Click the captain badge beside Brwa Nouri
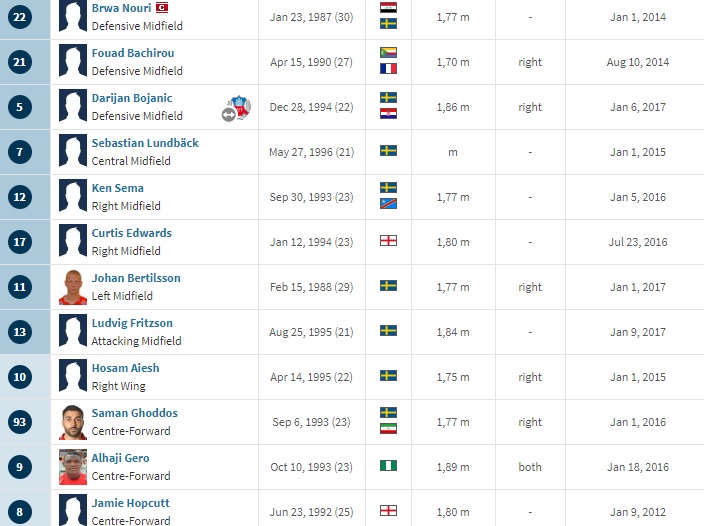Viewport: 704px width, 526px height. point(161,8)
